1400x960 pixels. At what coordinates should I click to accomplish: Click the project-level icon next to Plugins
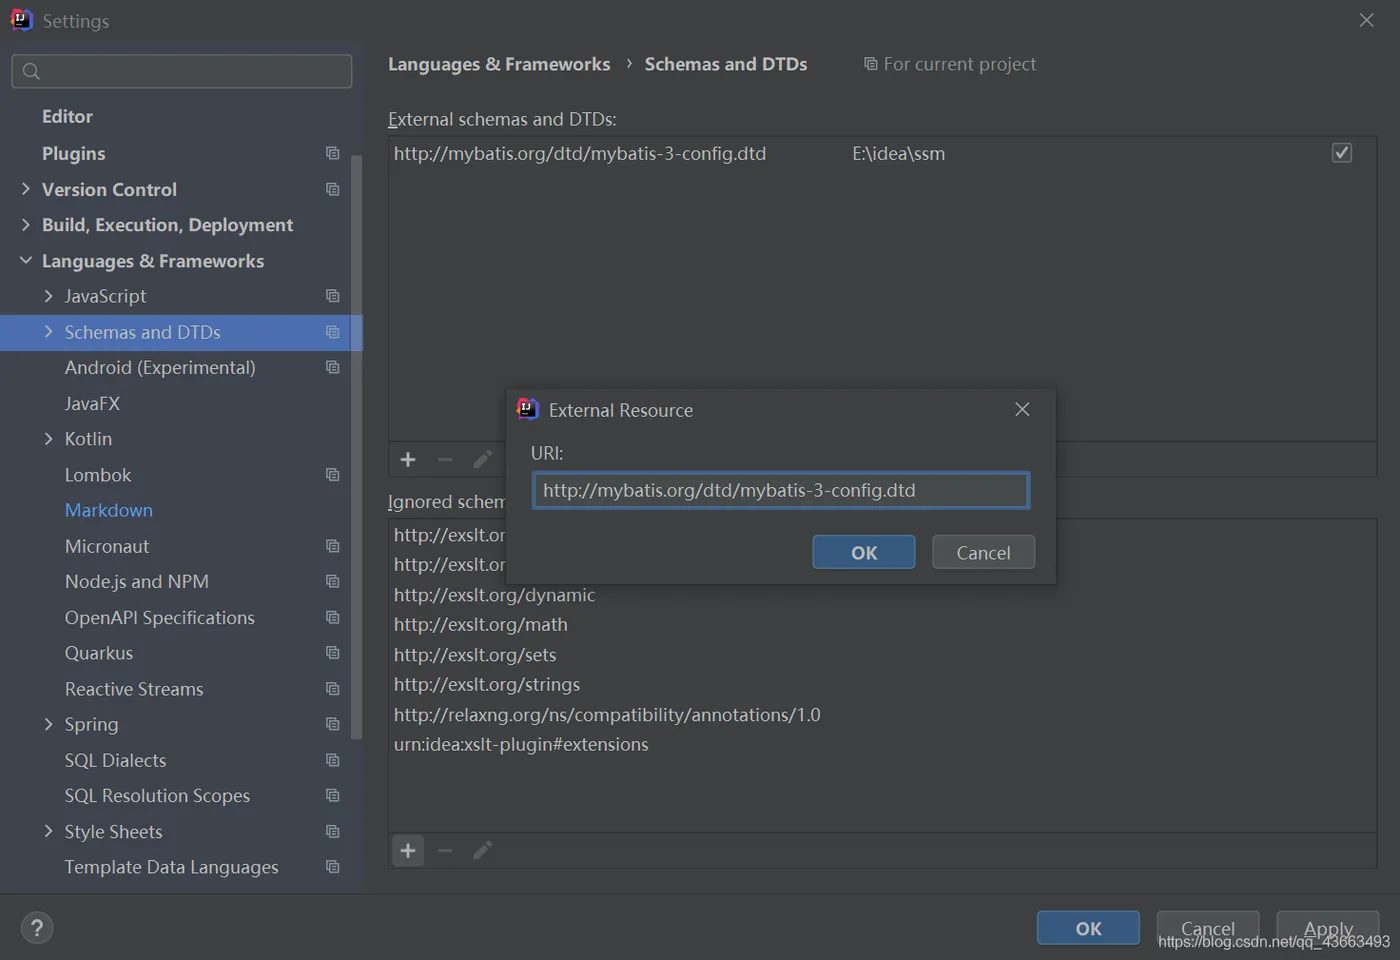tap(333, 153)
